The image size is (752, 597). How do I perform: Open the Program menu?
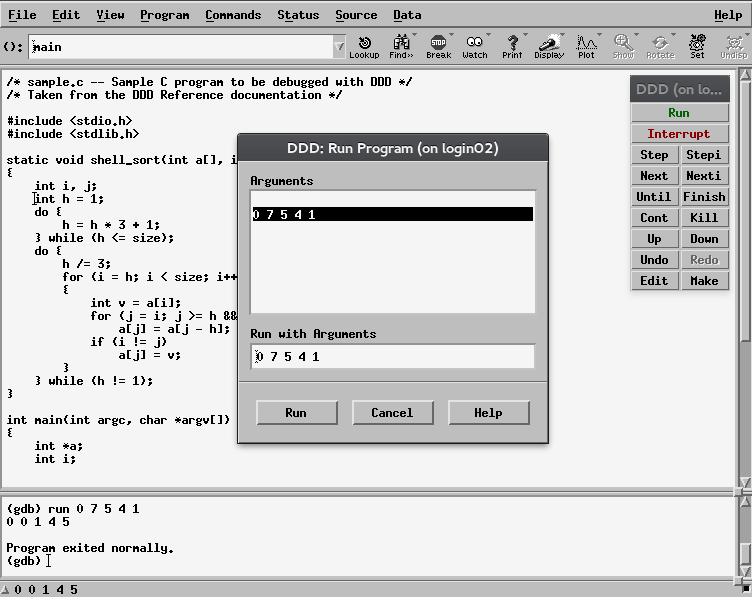(164, 15)
